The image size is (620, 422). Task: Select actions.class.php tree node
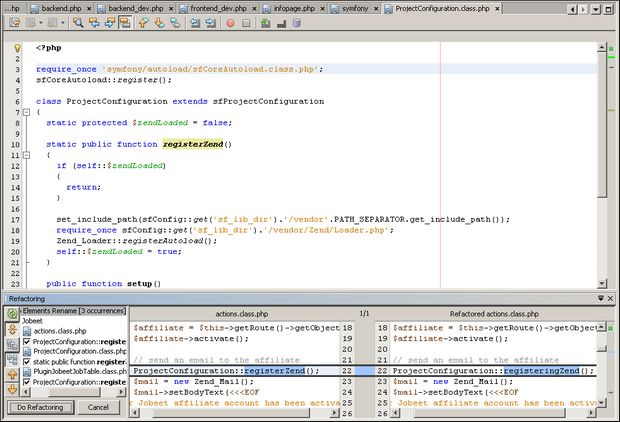[x=55, y=331]
